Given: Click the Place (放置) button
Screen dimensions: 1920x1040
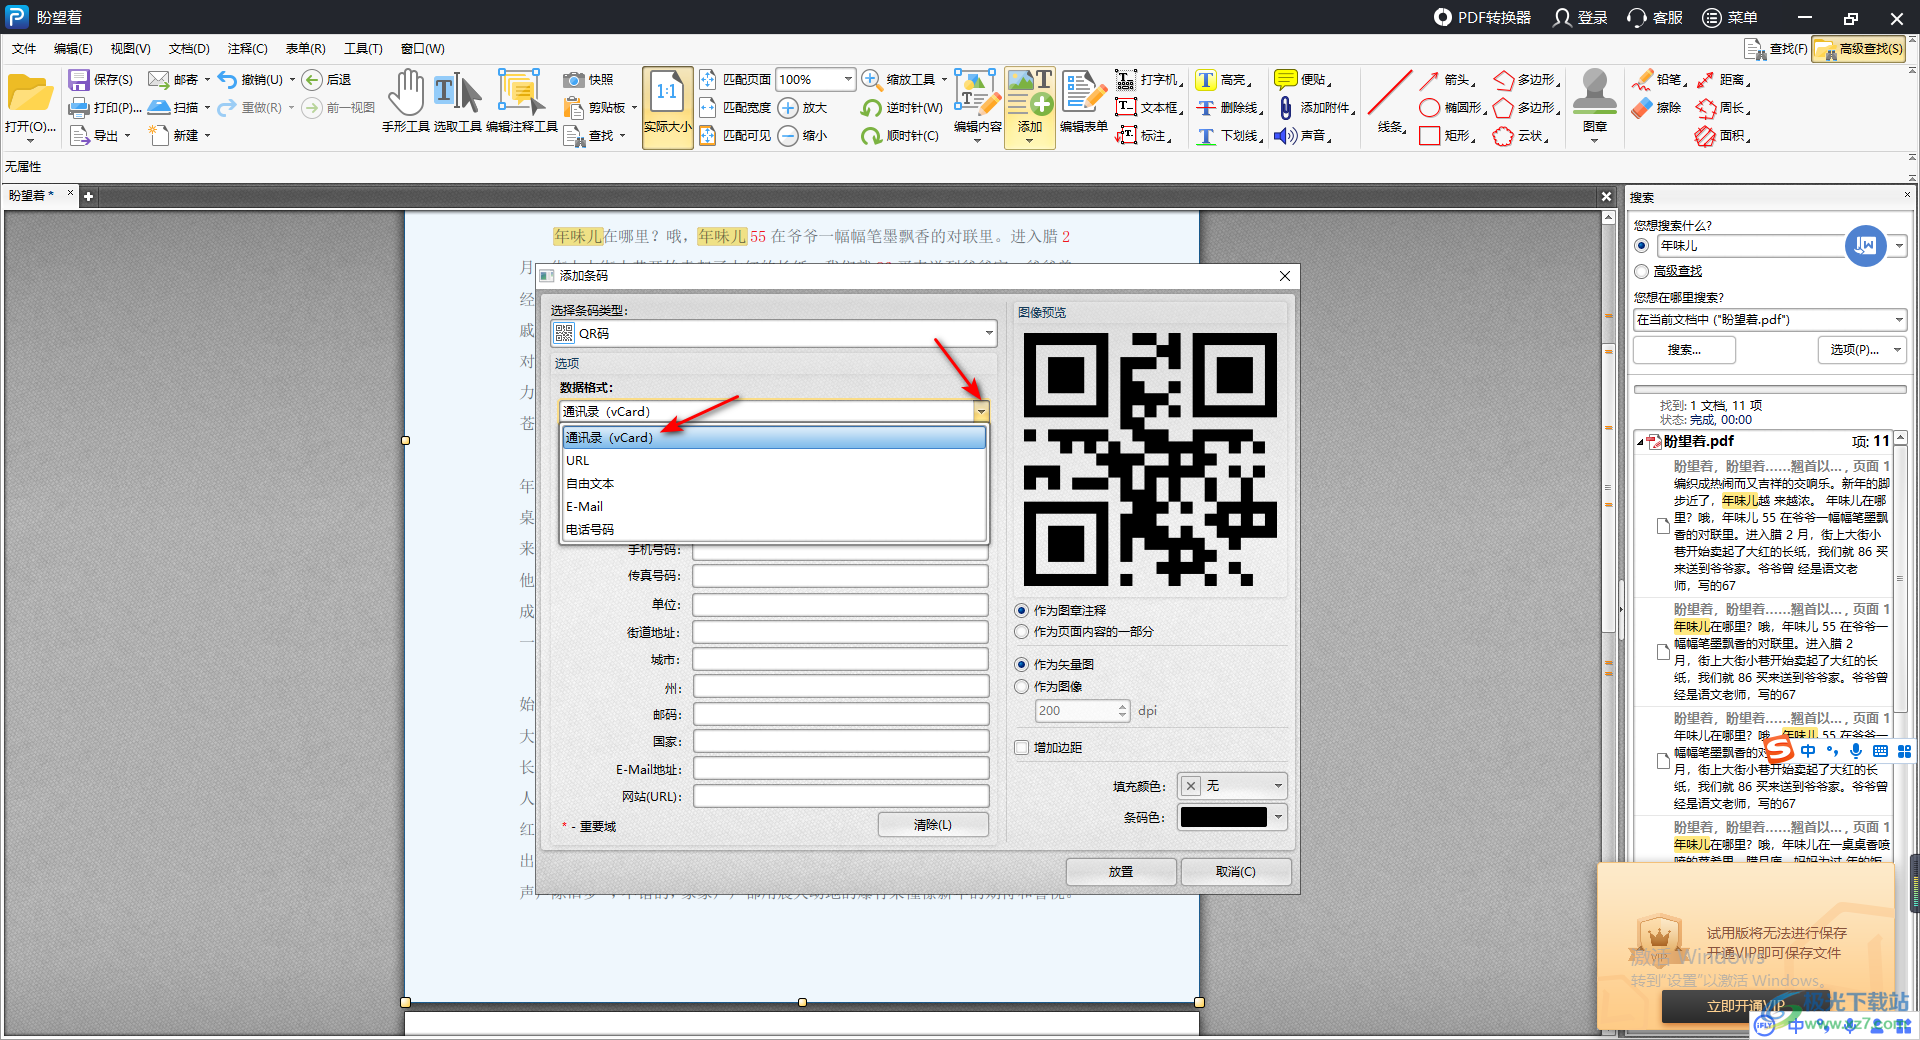Looking at the screenshot, I should (1120, 872).
